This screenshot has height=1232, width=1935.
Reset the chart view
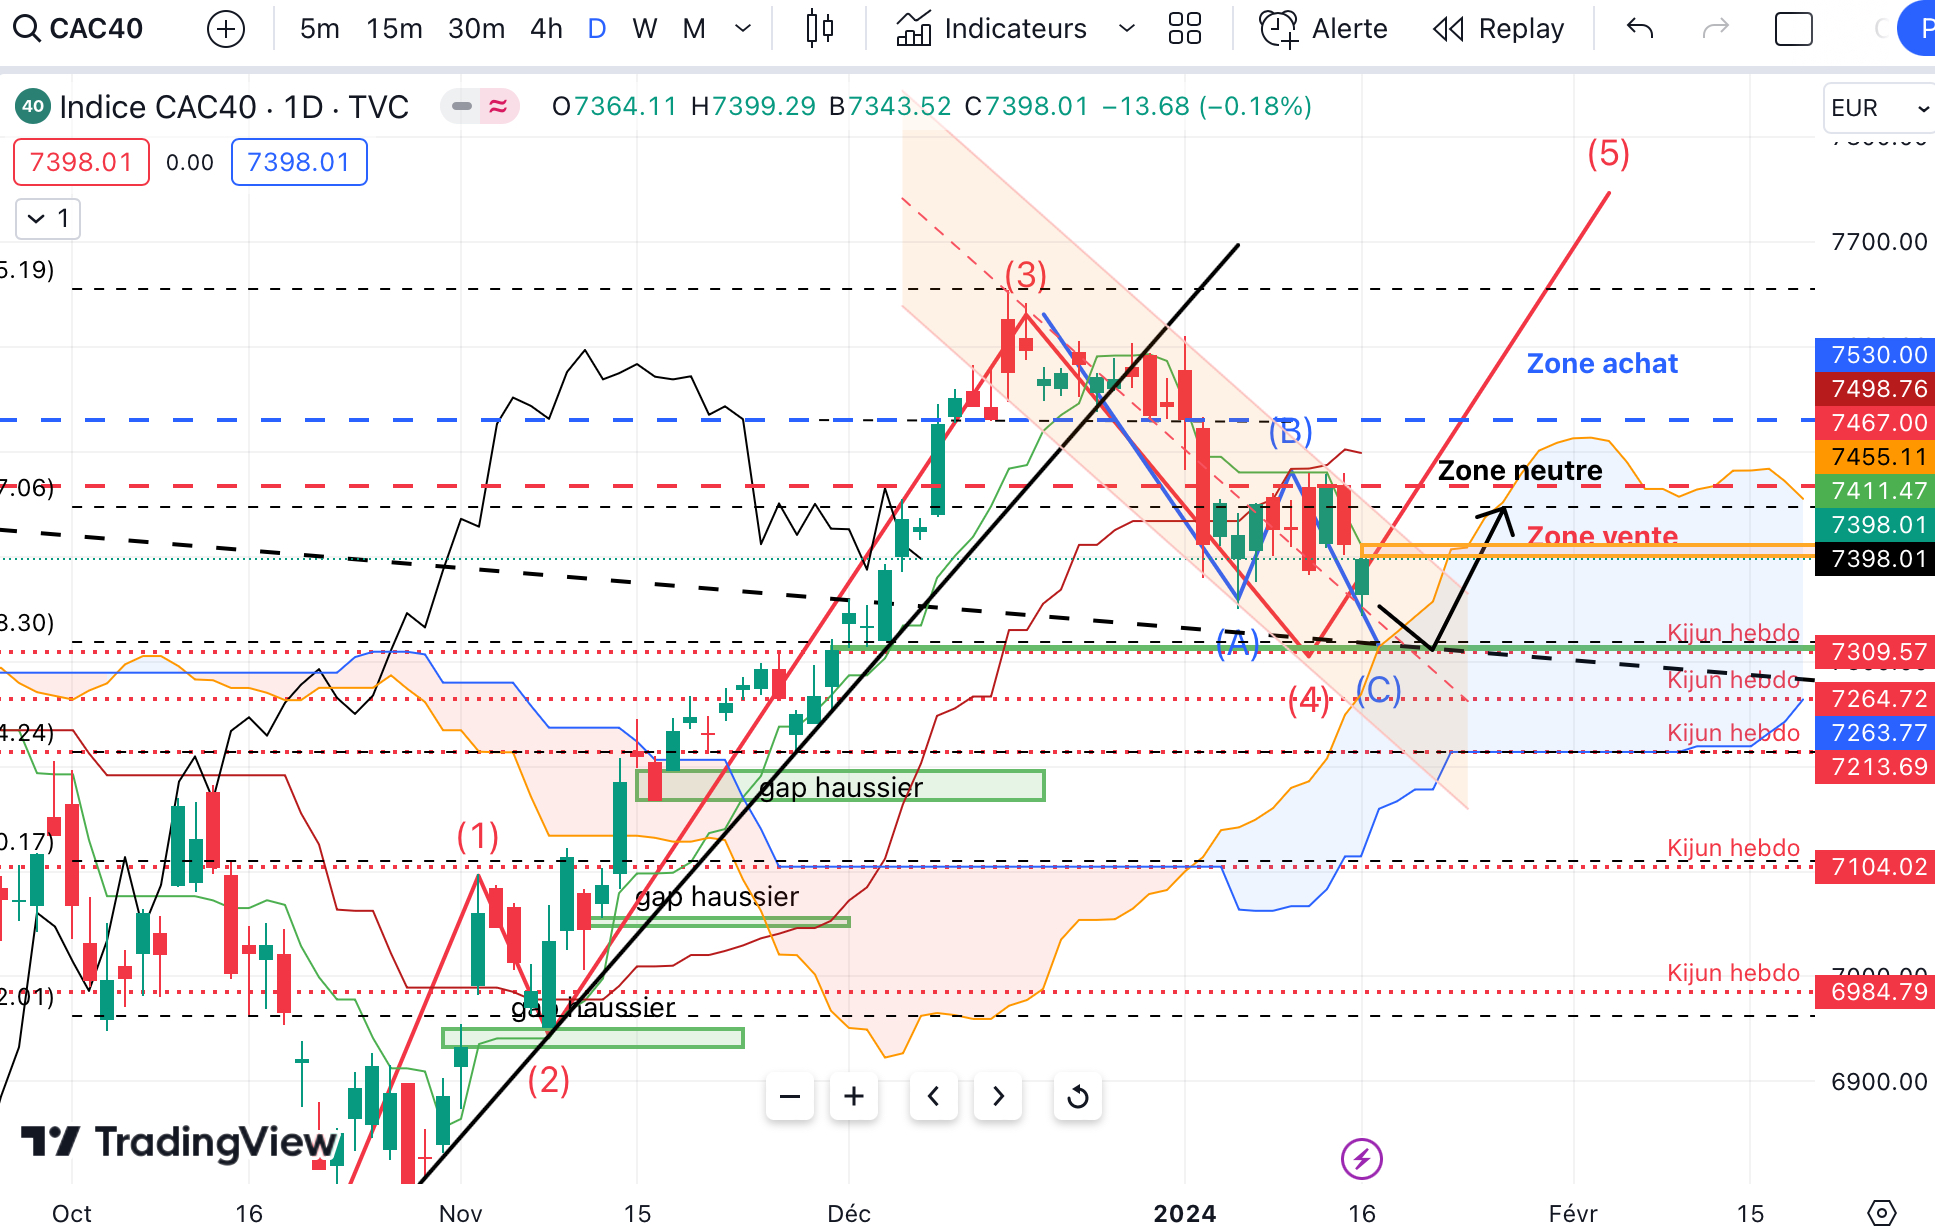(1077, 1097)
